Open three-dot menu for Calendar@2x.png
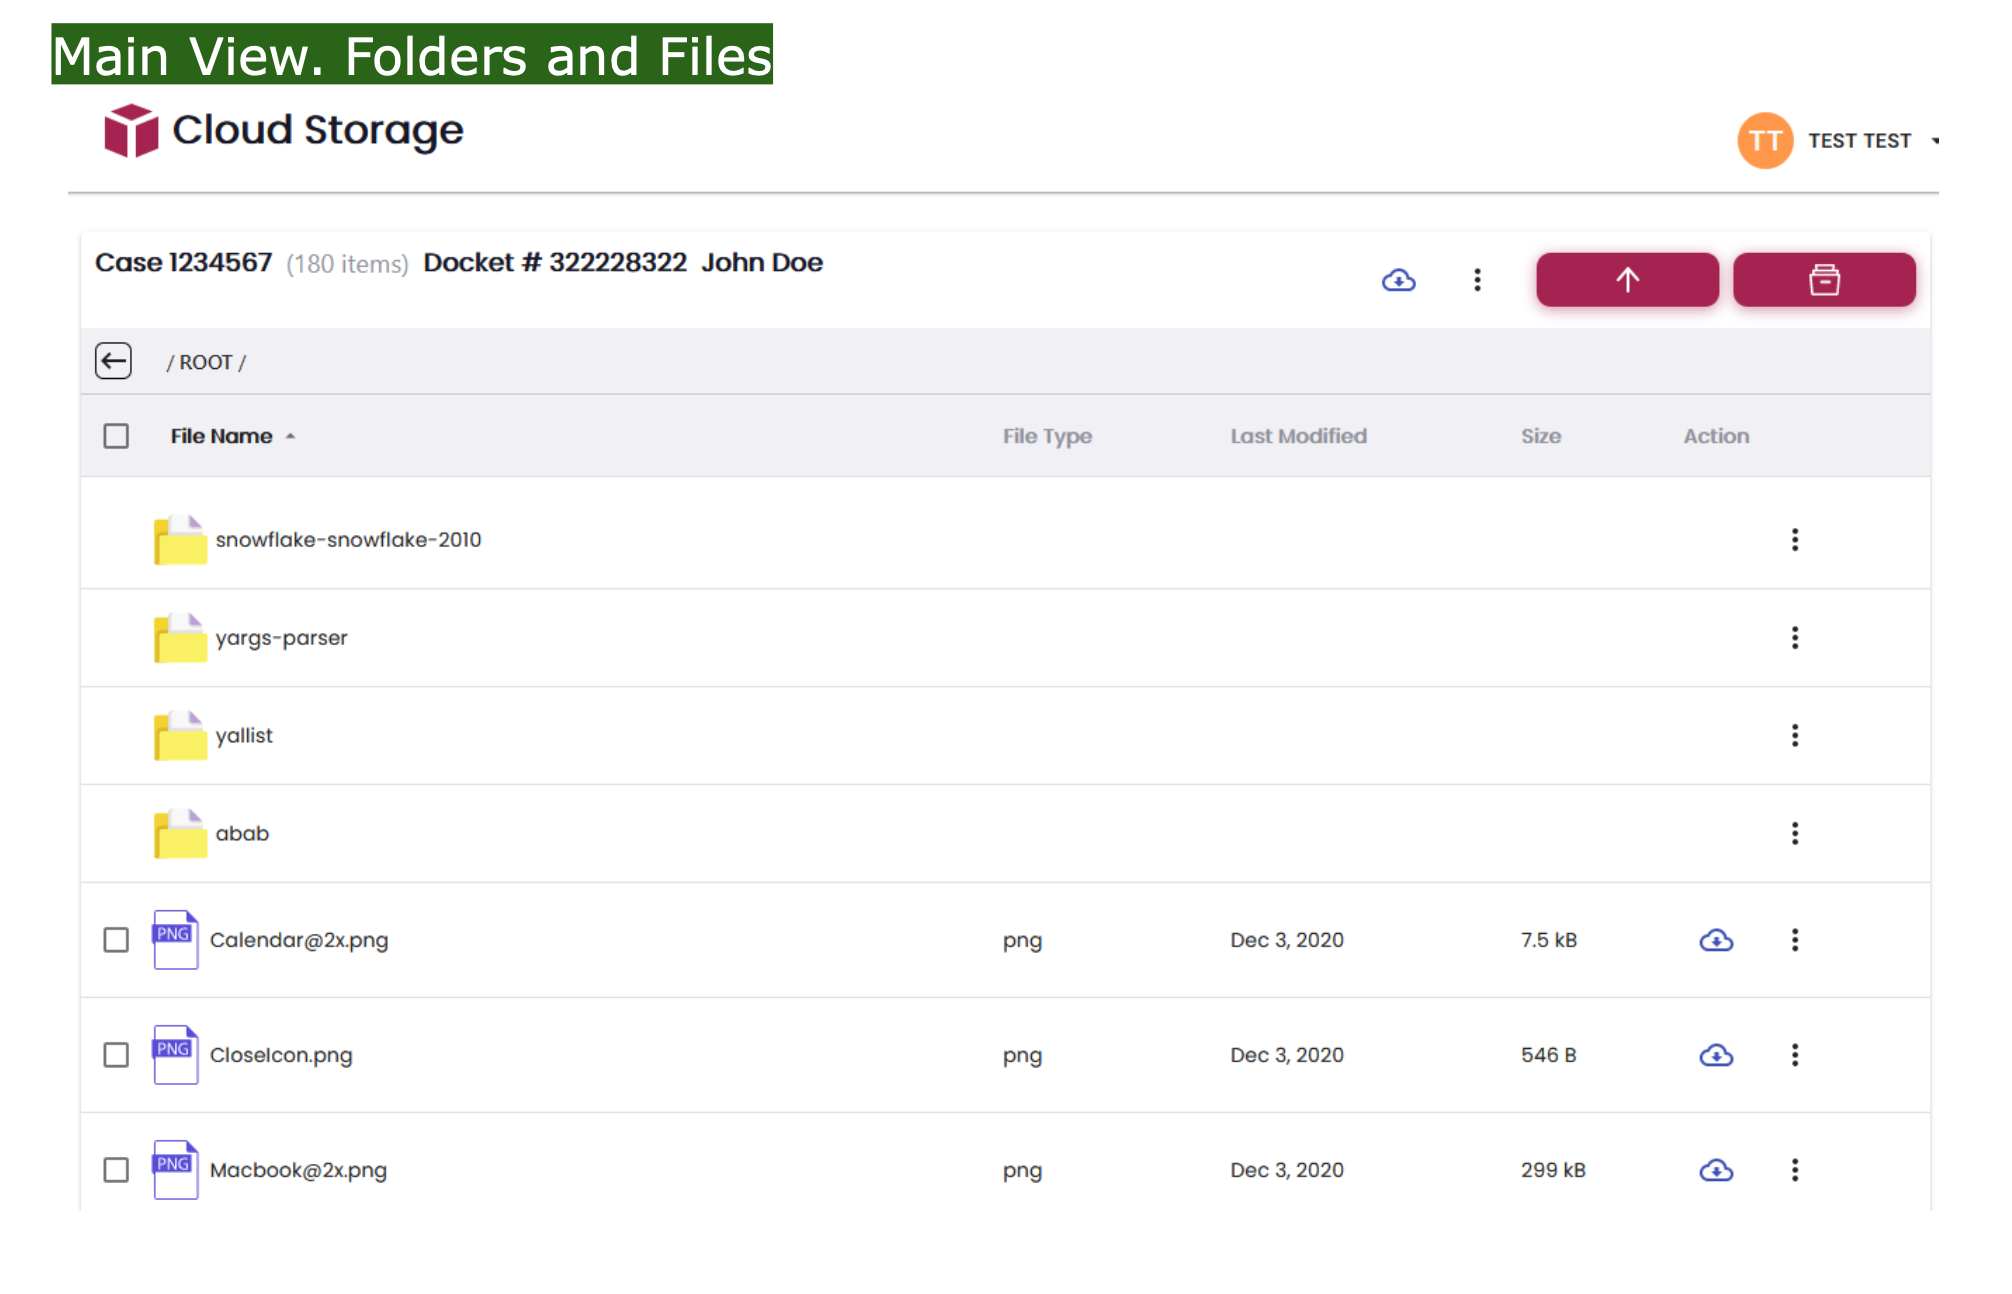Image resolution: width=2012 pixels, height=1294 pixels. pyautogui.click(x=1795, y=940)
